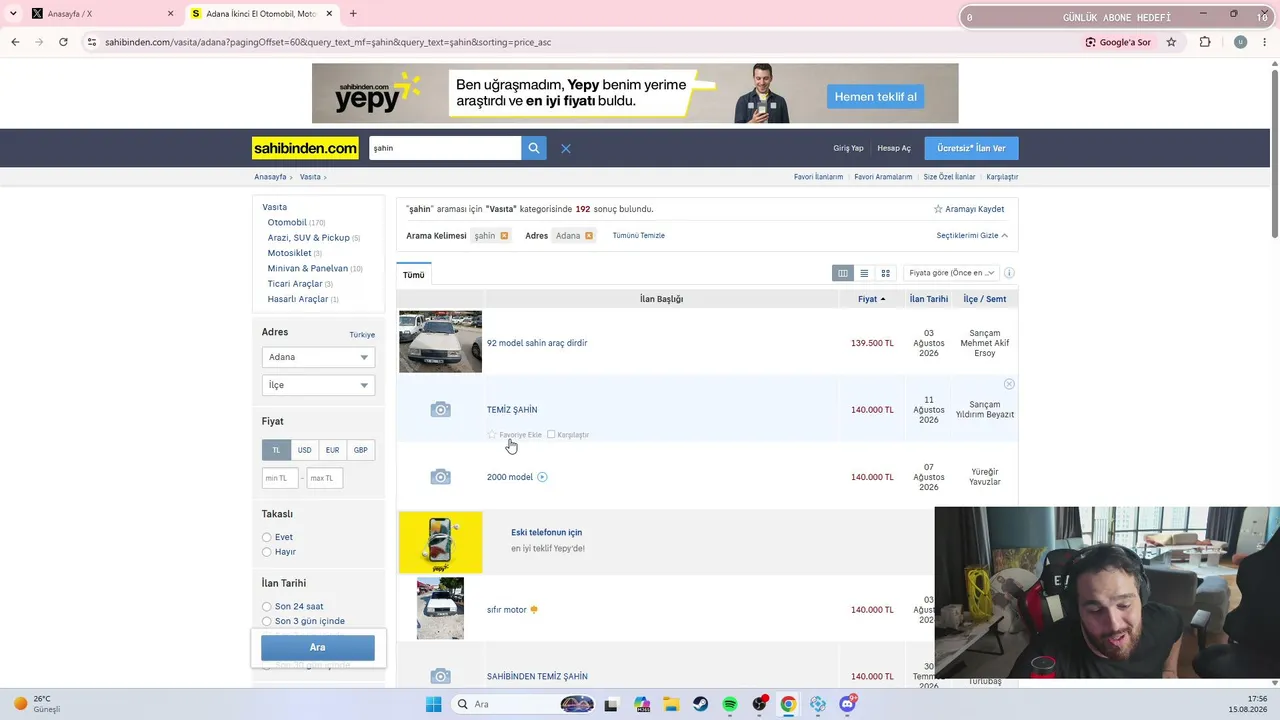Screen dimensions: 1280x720
Task: Select GBP currency toggle
Action: [360, 450]
